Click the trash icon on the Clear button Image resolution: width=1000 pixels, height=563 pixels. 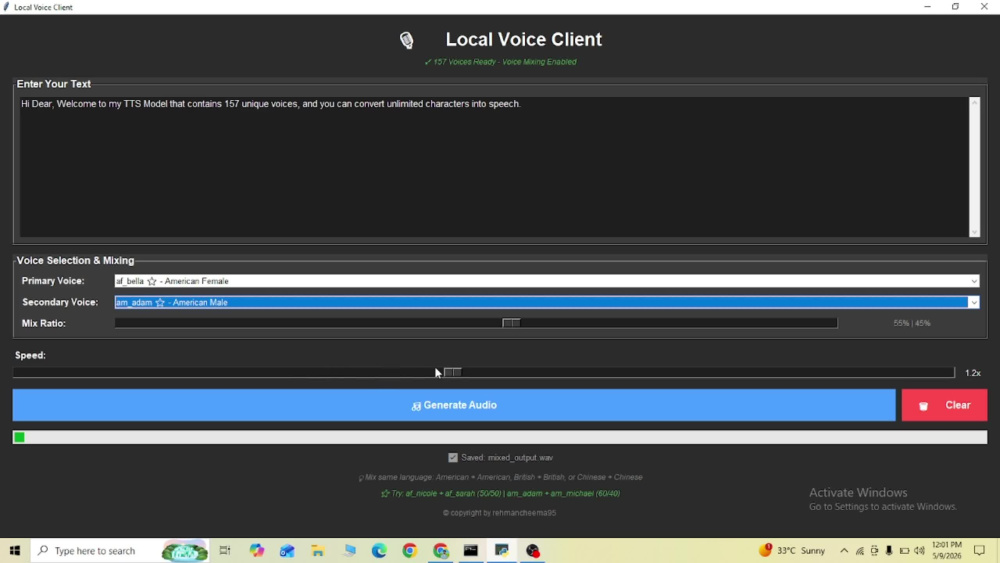coord(923,406)
